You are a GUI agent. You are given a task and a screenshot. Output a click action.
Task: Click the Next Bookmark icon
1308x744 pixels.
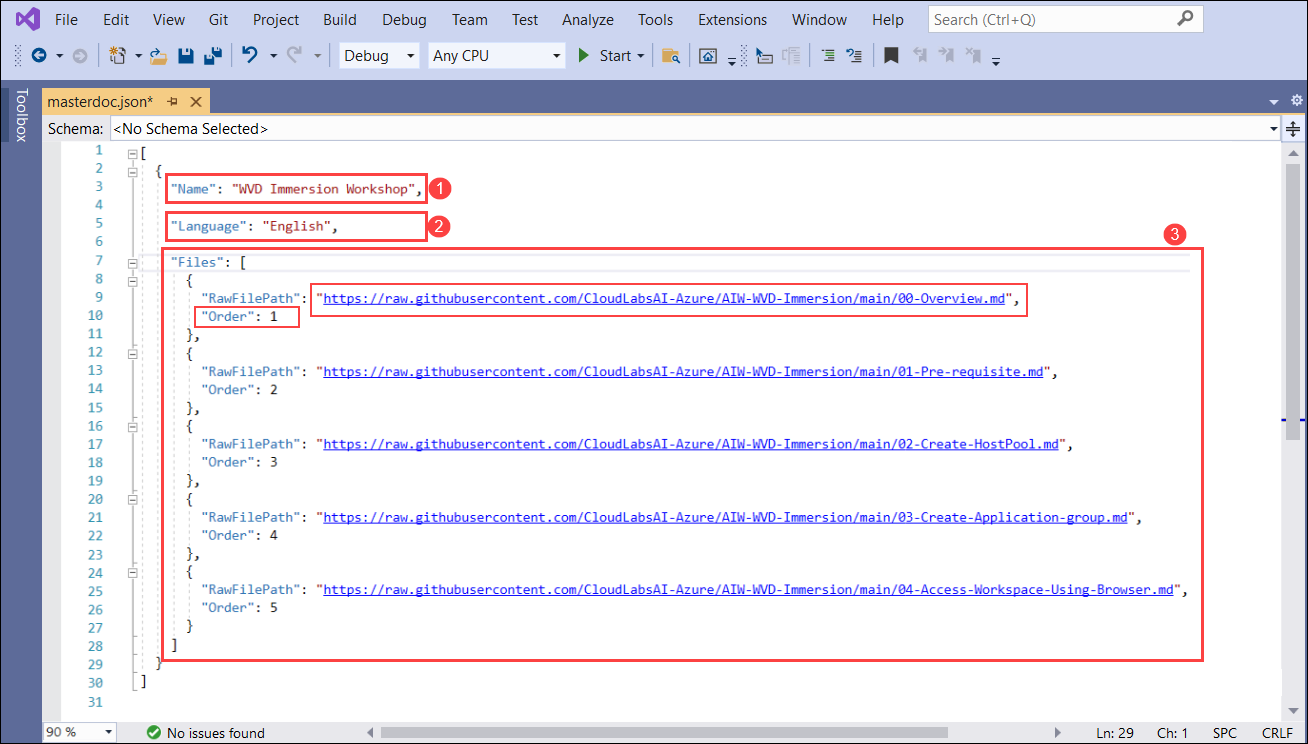click(946, 56)
